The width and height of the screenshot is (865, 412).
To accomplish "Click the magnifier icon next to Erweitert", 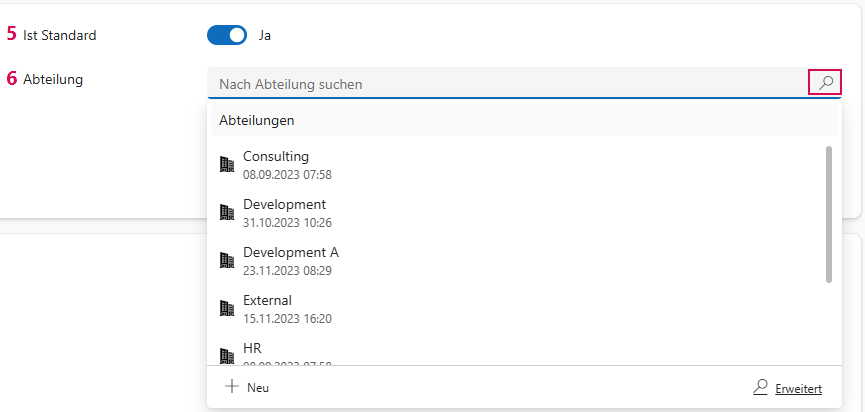I will point(761,387).
